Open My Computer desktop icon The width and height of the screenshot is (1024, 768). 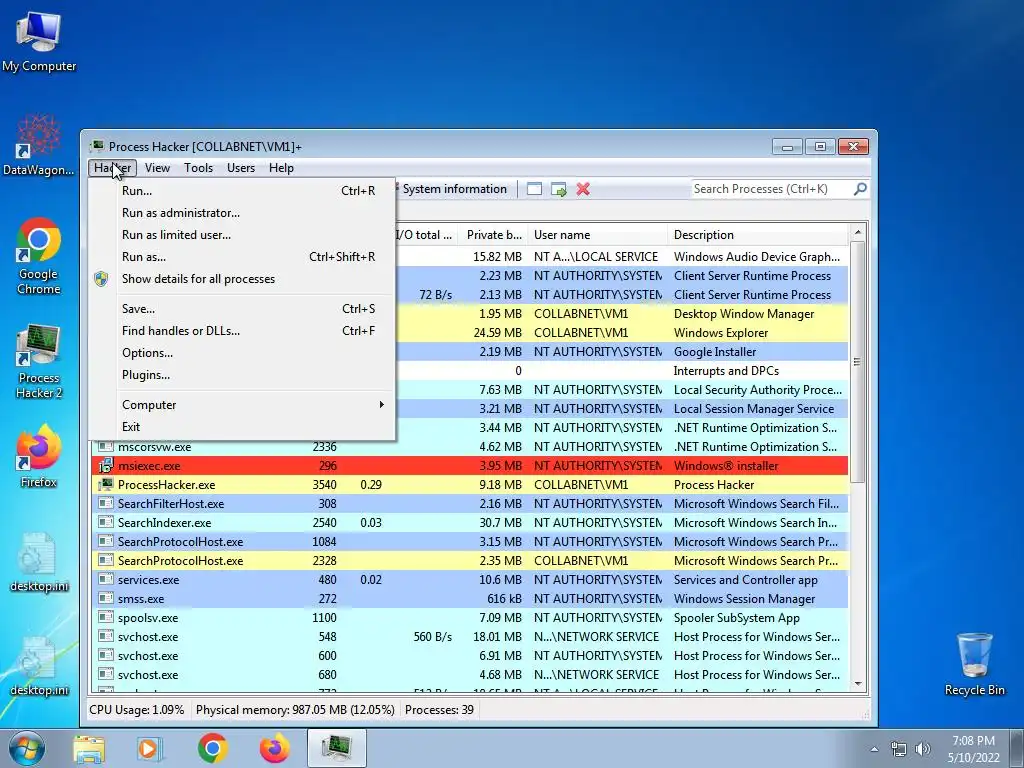[x=39, y=42]
